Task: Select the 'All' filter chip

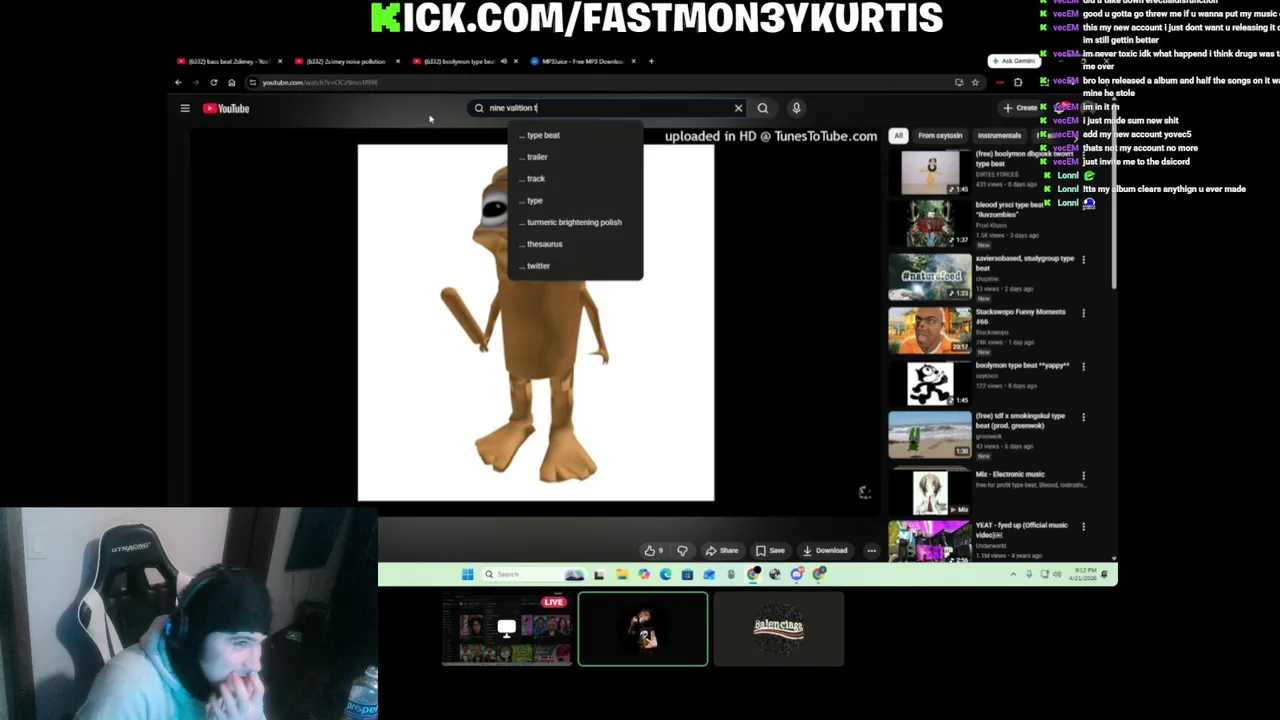Action: tap(898, 135)
